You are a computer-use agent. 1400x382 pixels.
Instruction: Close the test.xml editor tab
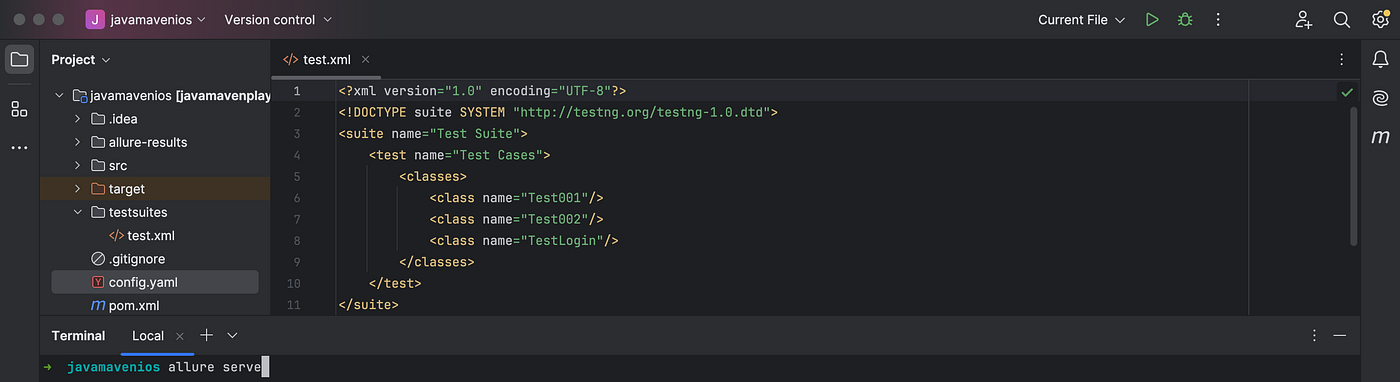click(365, 60)
